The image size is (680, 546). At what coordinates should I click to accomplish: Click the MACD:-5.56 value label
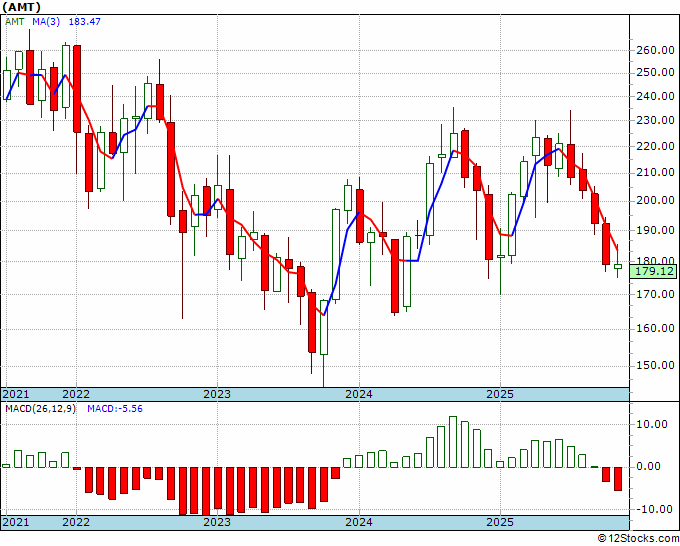click(115, 409)
